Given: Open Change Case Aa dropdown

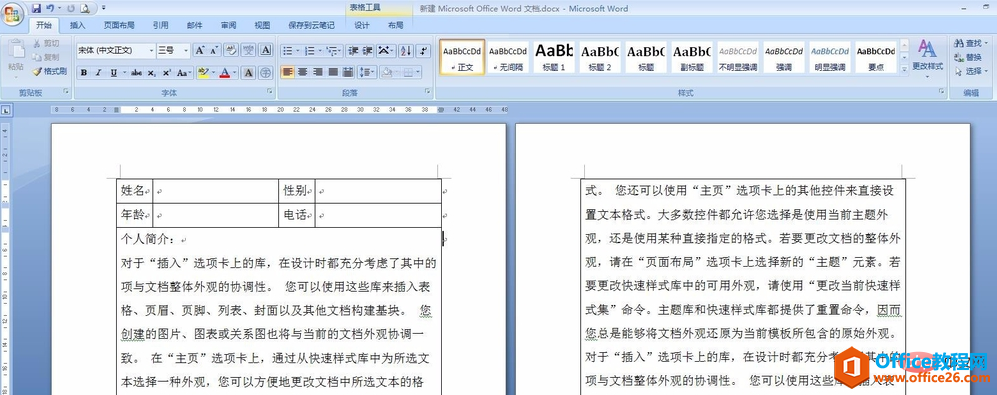Looking at the screenshot, I should [x=183, y=73].
